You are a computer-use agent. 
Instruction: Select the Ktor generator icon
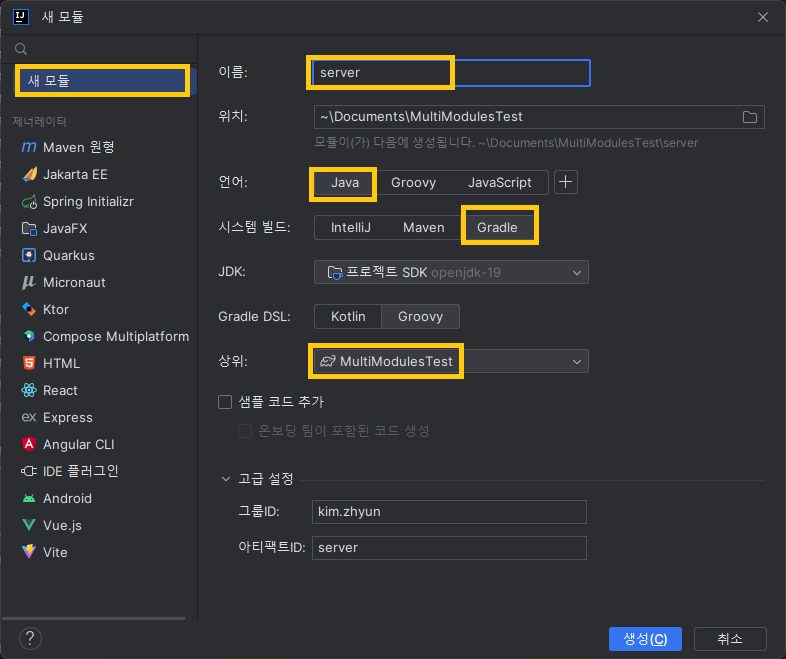click(29, 309)
